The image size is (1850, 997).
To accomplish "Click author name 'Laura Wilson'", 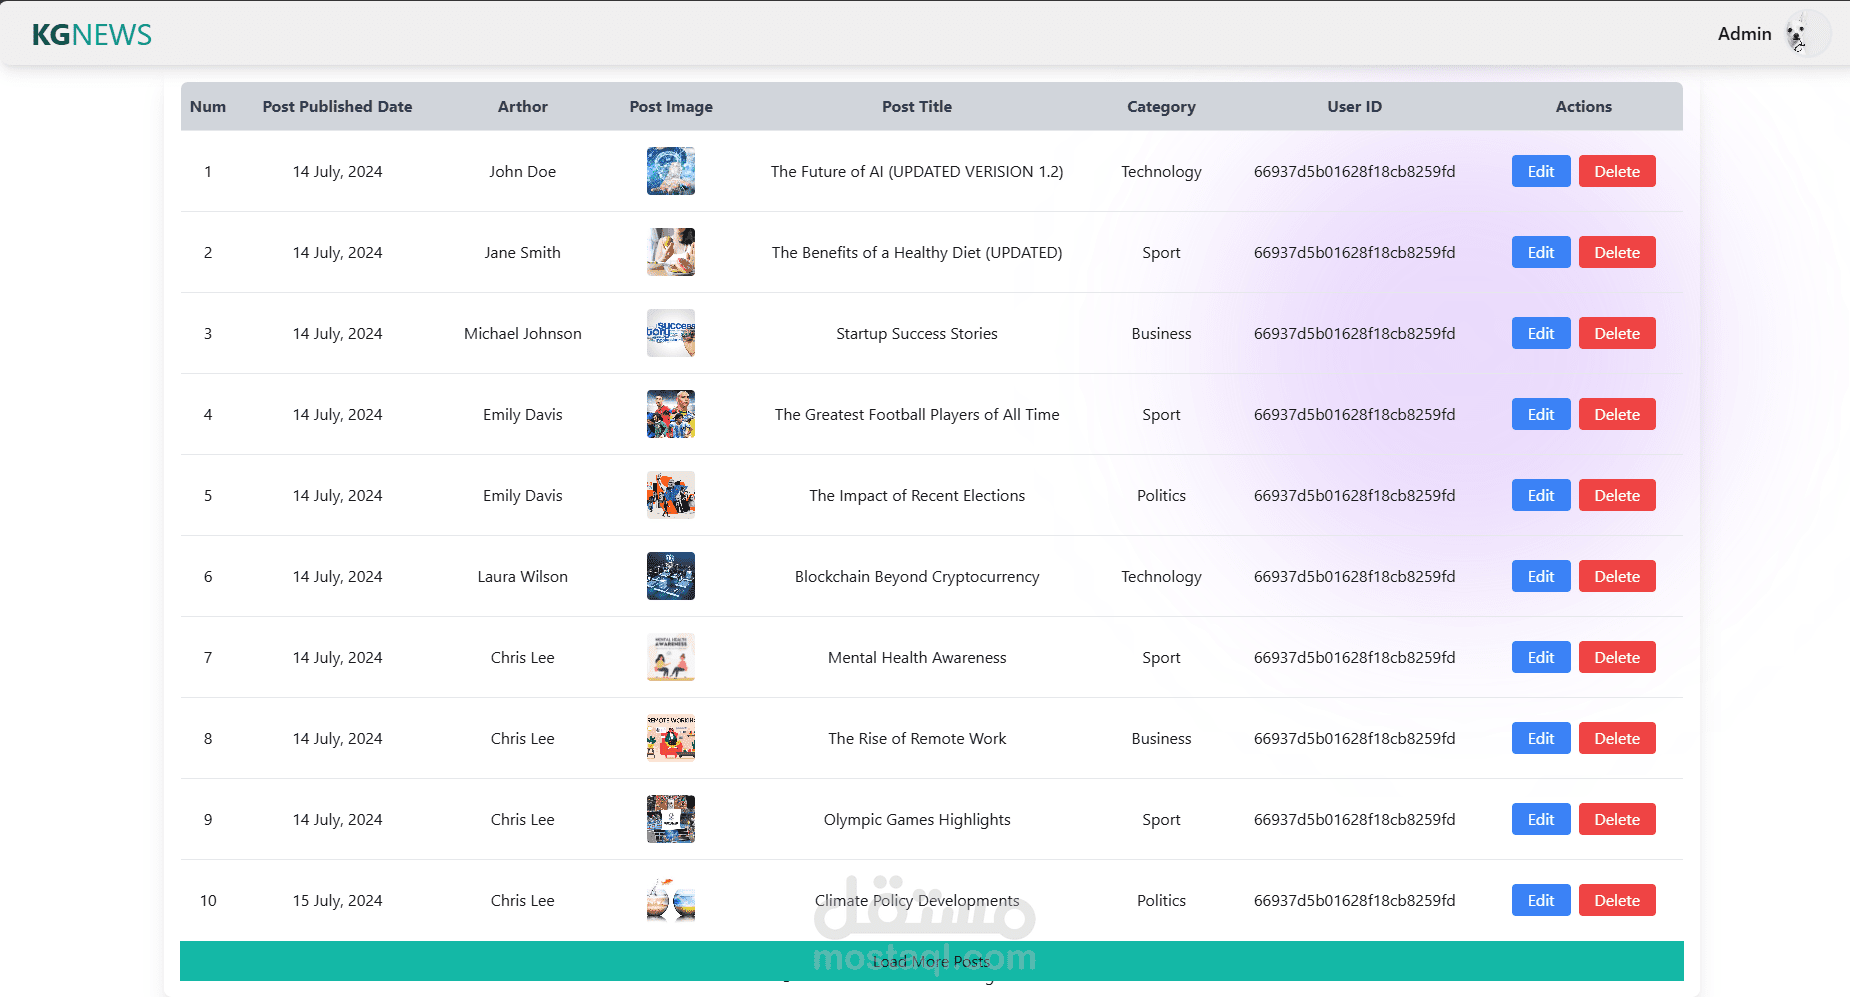I will 523,577.
